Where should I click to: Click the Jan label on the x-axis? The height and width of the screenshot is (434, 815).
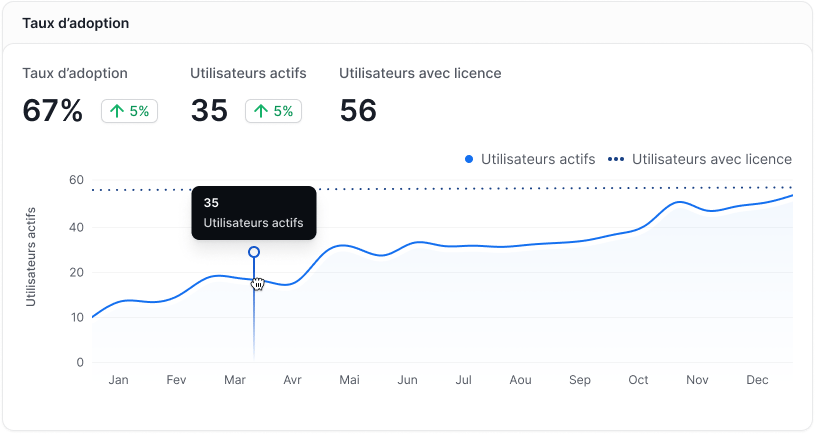(x=118, y=381)
